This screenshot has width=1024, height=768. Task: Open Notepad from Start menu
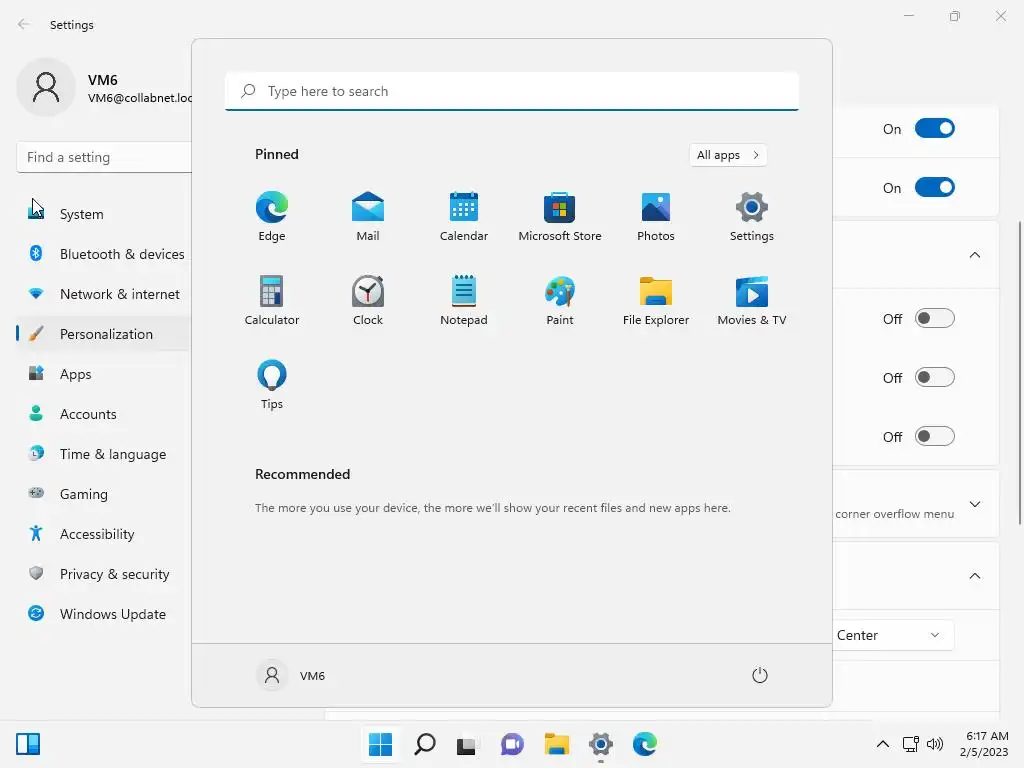[x=464, y=300]
